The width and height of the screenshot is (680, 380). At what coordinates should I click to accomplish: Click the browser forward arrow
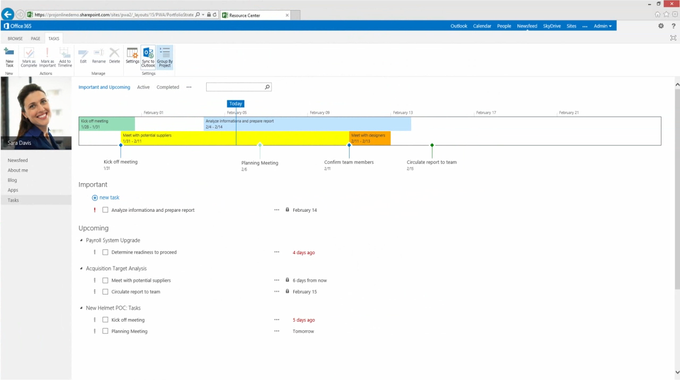[x=20, y=15]
